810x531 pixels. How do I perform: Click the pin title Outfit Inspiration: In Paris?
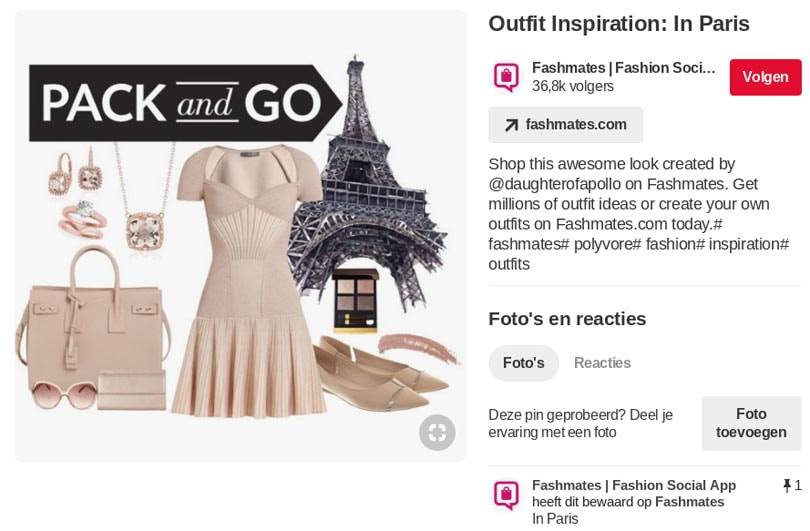619,24
